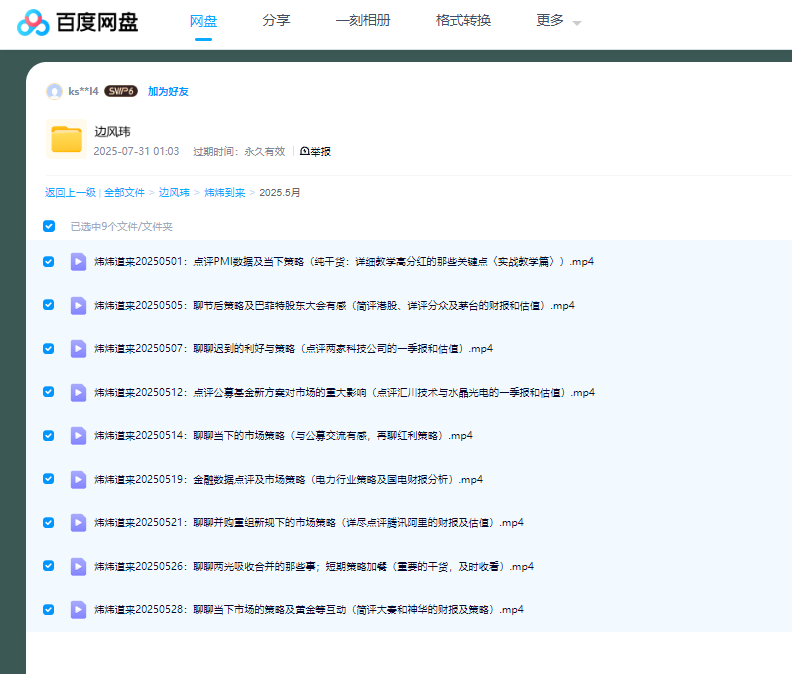This screenshot has width=792, height=674.
Task: Switch to the 分享 tab
Action: pos(276,21)
